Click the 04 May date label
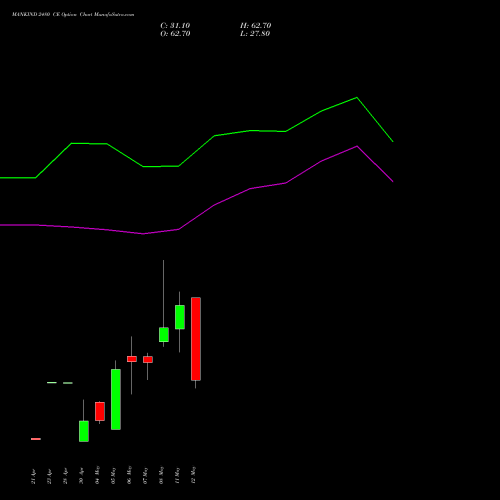The image size is (500, 500). point(98,475)
